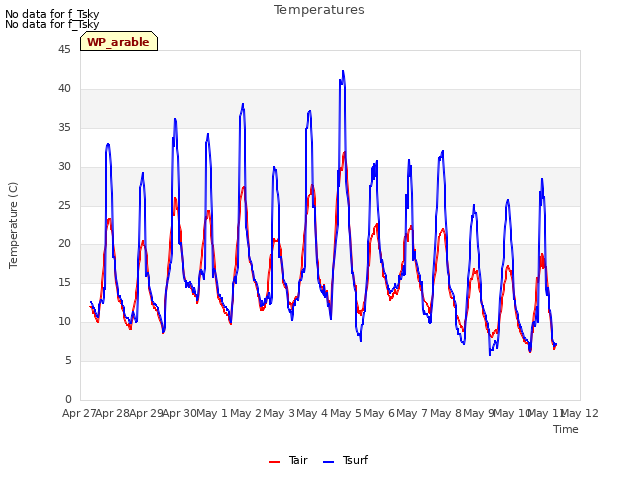The width and height of the screenshot is (640, 480).
Task: Select the Temperatures chart title
Action: coord(319,10)
